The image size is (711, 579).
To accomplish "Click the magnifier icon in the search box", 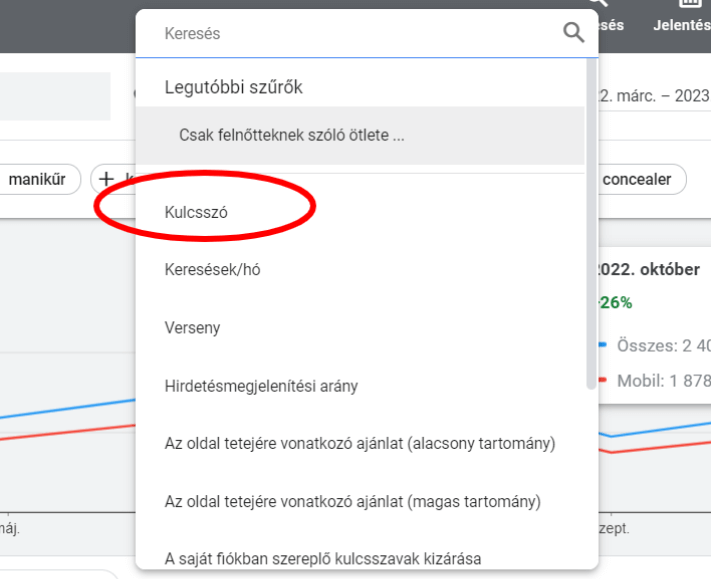I will coord(573,33).
